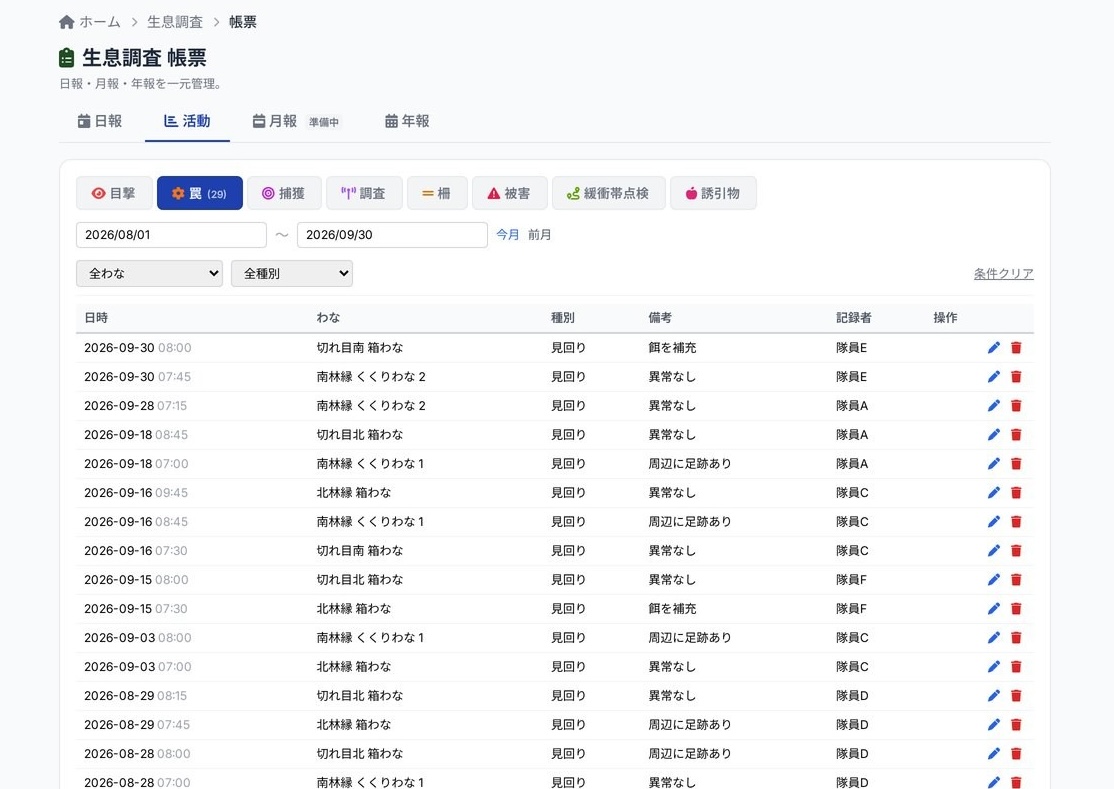Image resolution: width=1114 pixels, height=789 pixels.
Task: Edit the 2026-08-28 08:00 record
Action: [993, 753]
